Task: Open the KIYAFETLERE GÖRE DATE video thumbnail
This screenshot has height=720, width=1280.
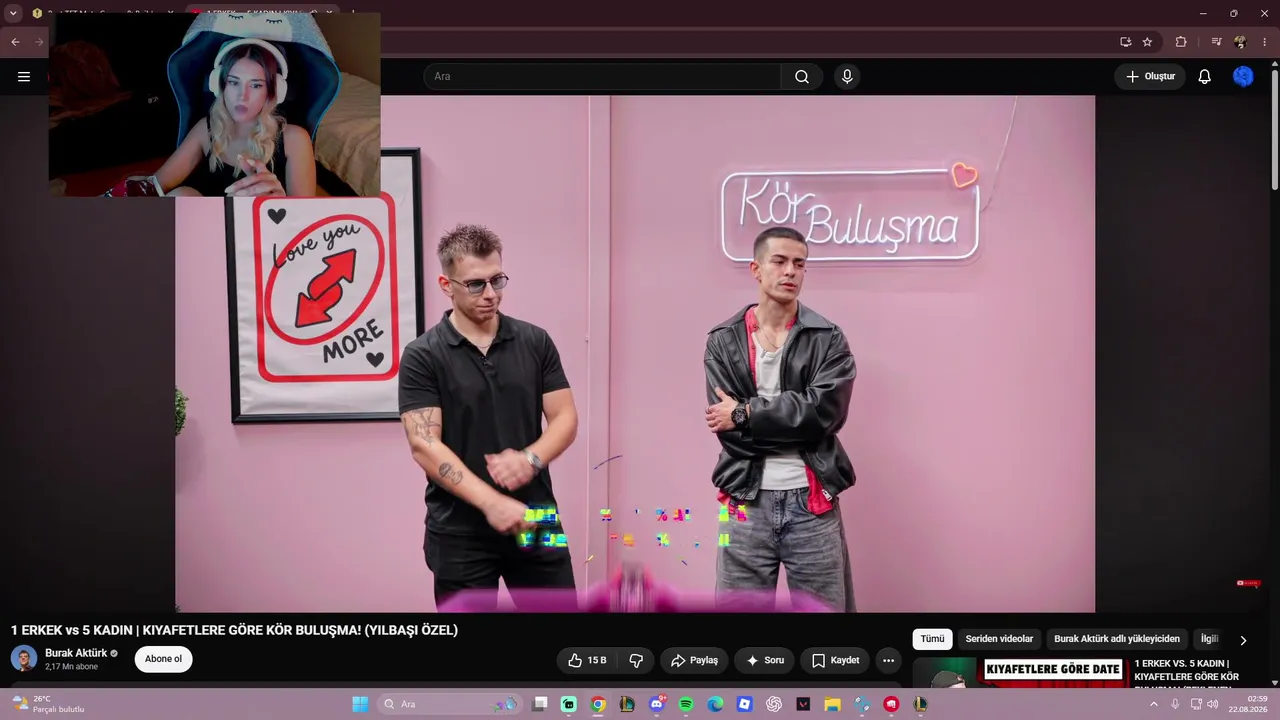Action: (x=1020, y=672)
